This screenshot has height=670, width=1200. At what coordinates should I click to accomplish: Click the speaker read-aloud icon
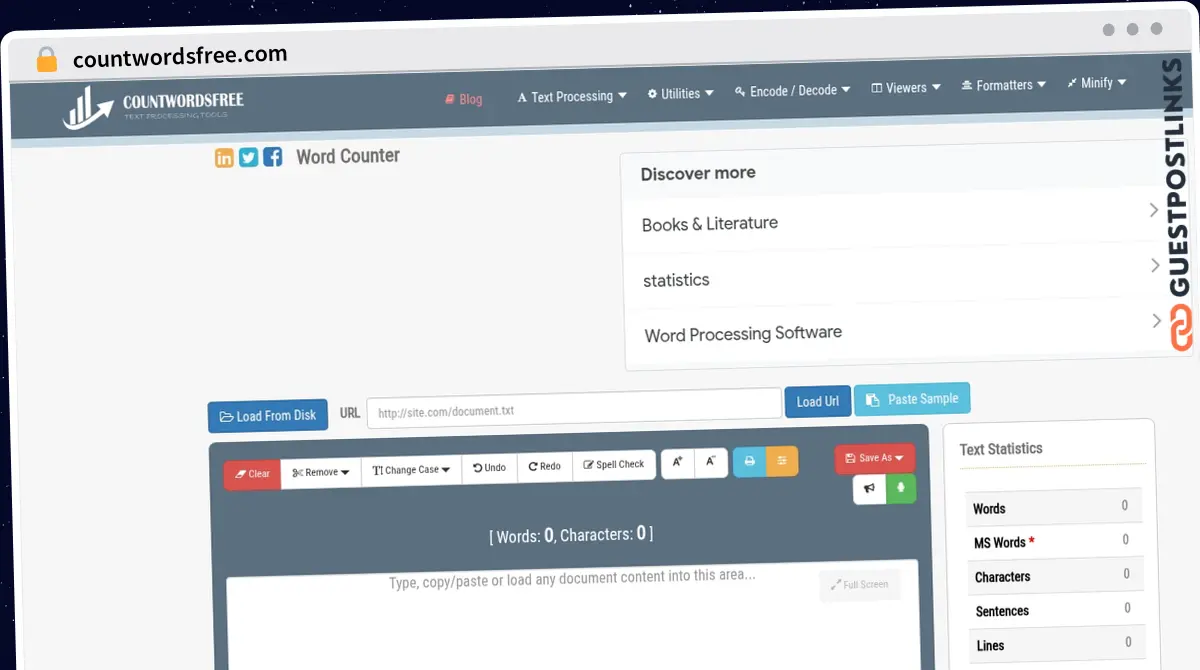pos(868,489)
